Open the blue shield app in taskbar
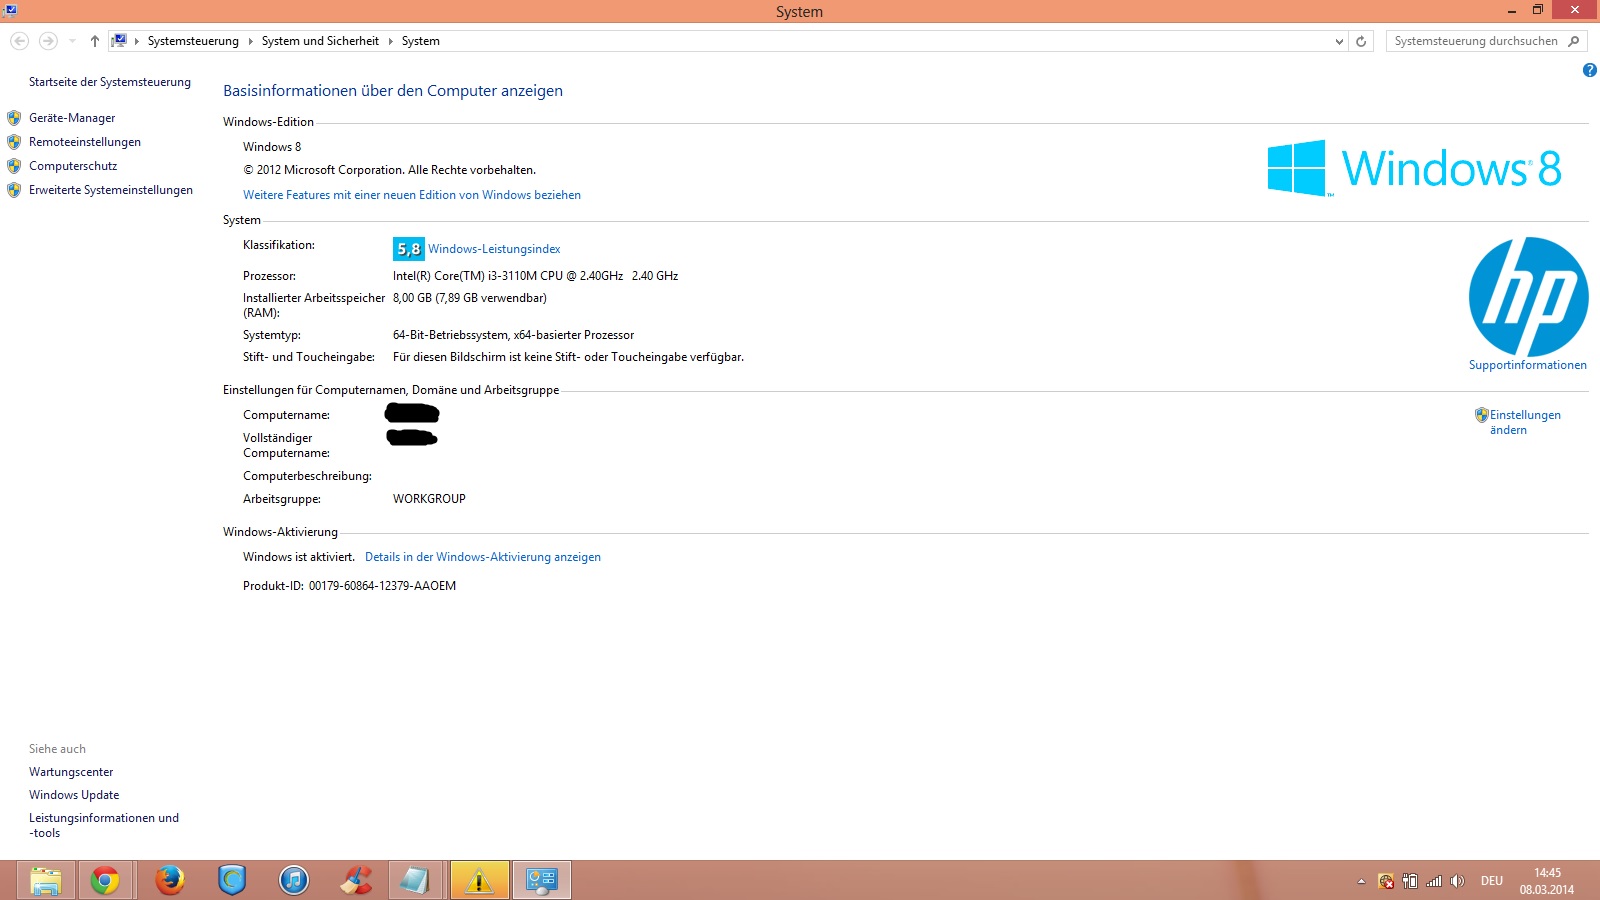Viewport: 1600px width, 900px height. 232,880
